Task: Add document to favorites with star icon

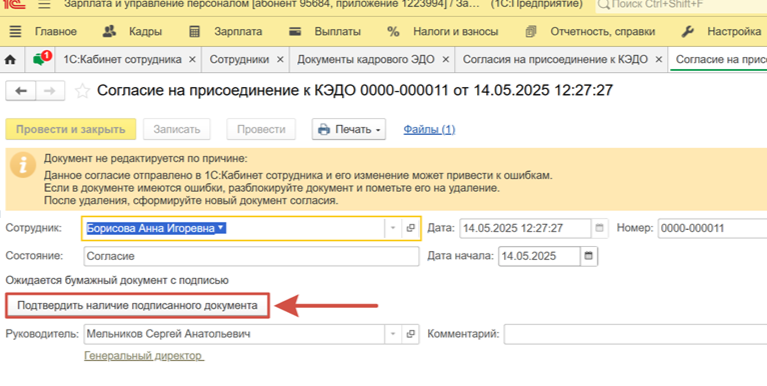Action: pyautogui.click(x=82, y=91)
